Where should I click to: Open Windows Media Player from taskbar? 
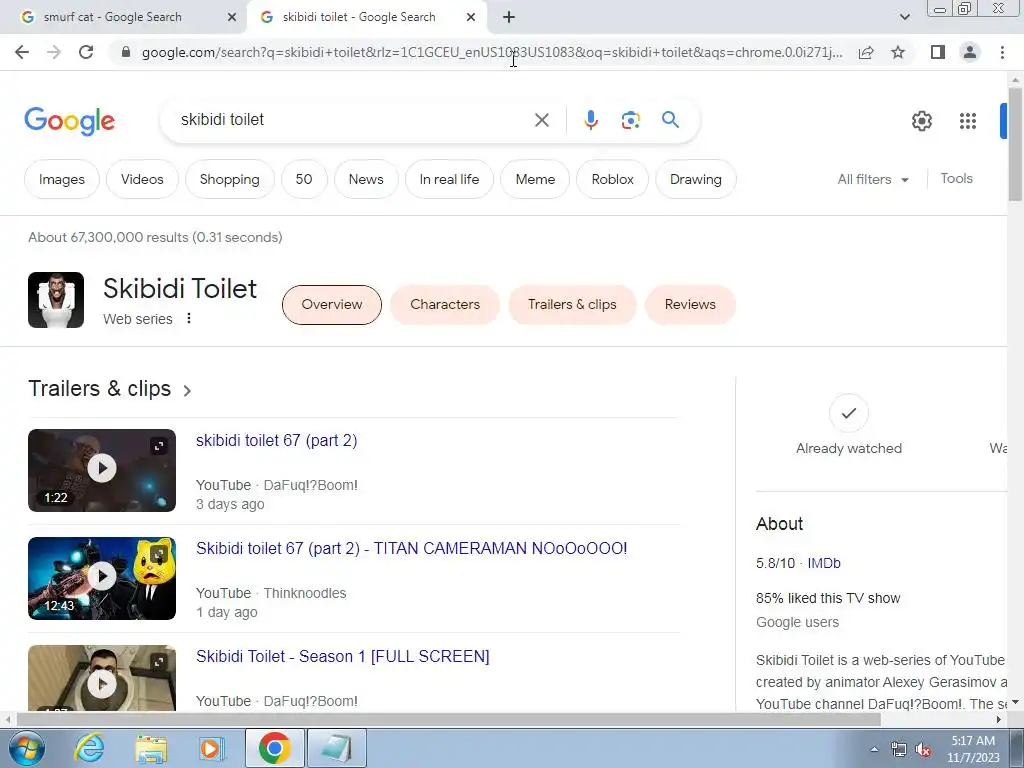(212, 748)
